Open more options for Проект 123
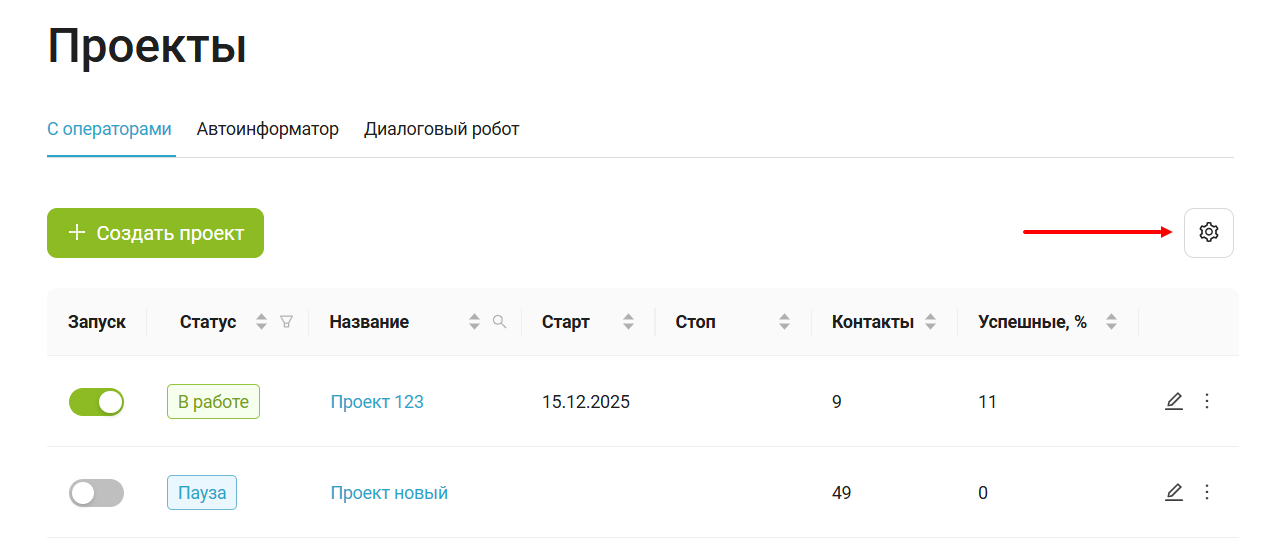This screenshot has width=1285, height=549. tap(1206, 401)
